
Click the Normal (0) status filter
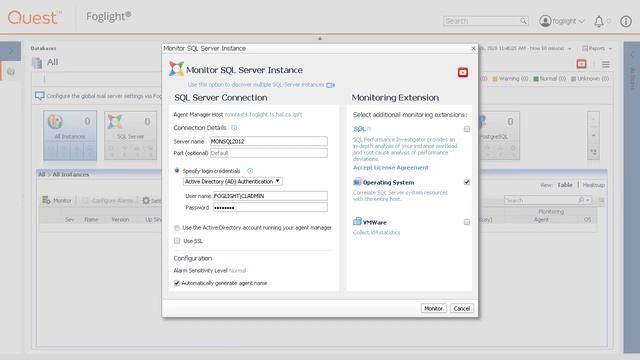549,78
